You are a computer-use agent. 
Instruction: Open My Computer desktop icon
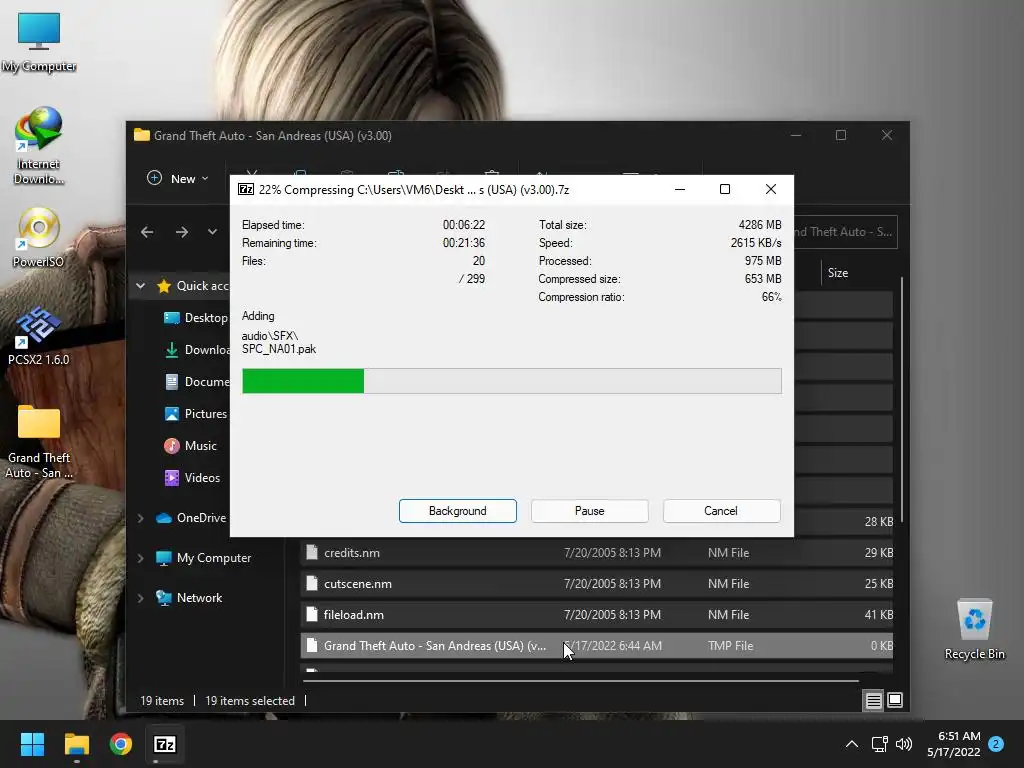[x=39, y=42]
